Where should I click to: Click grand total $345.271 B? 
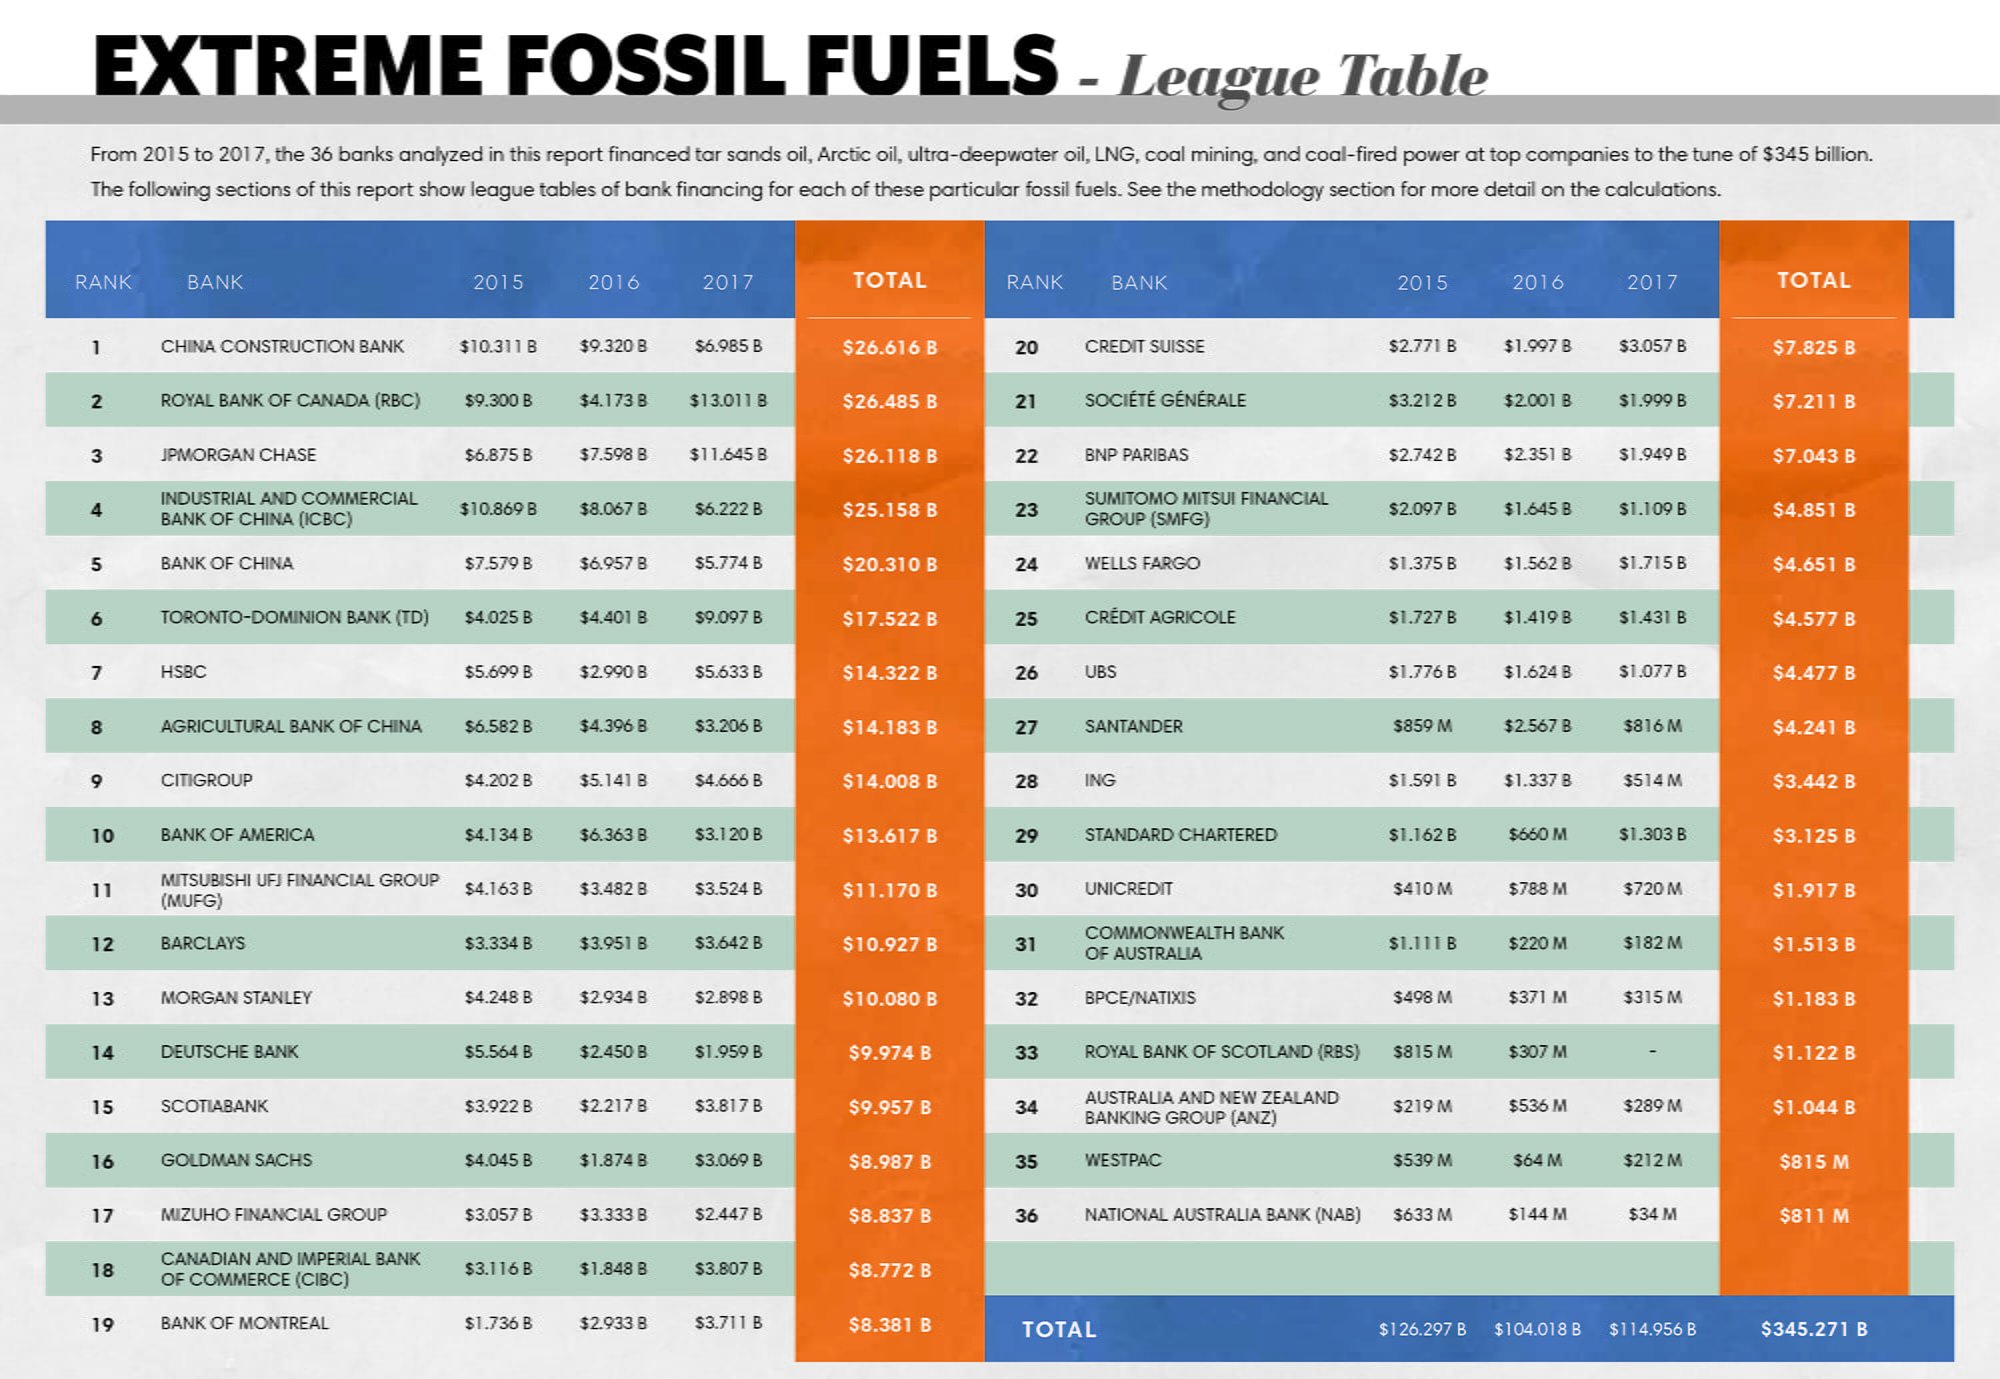coord(1813,1329)
